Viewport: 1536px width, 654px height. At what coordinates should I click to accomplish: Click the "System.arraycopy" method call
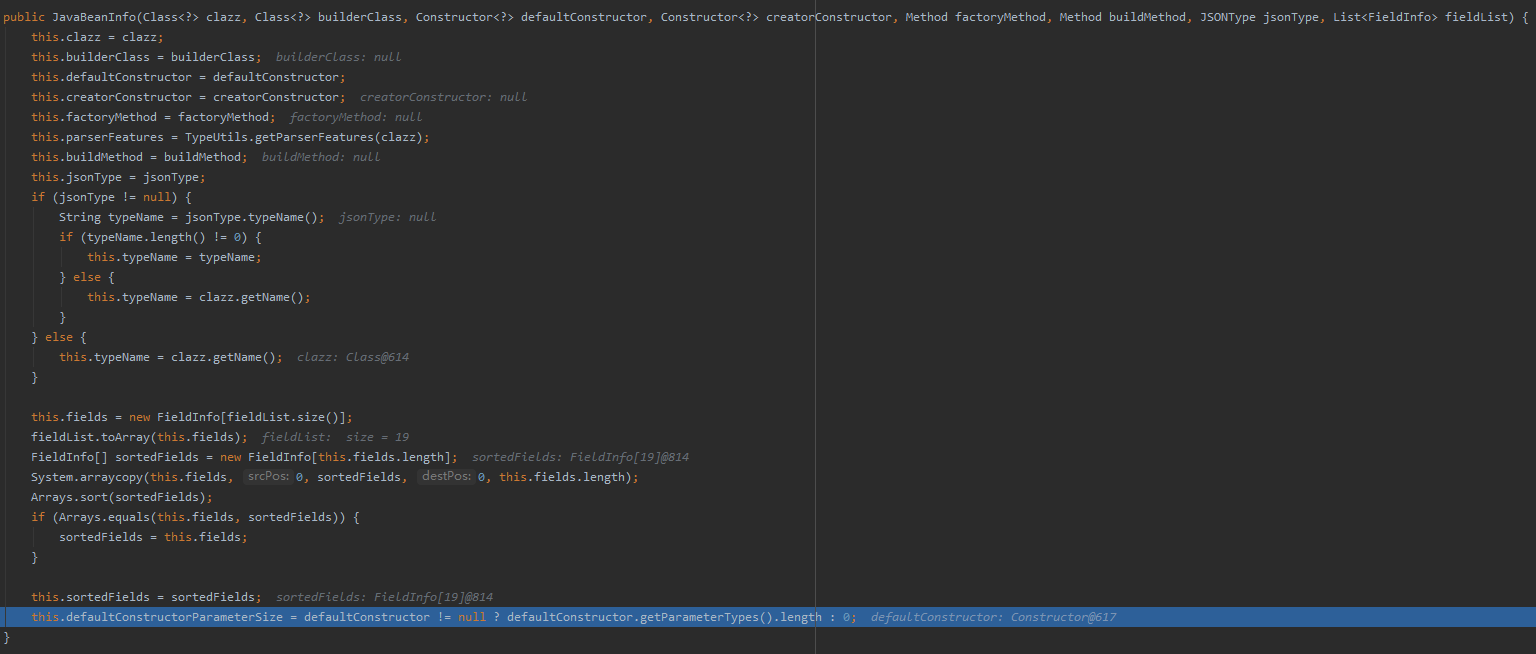point(87,477)
